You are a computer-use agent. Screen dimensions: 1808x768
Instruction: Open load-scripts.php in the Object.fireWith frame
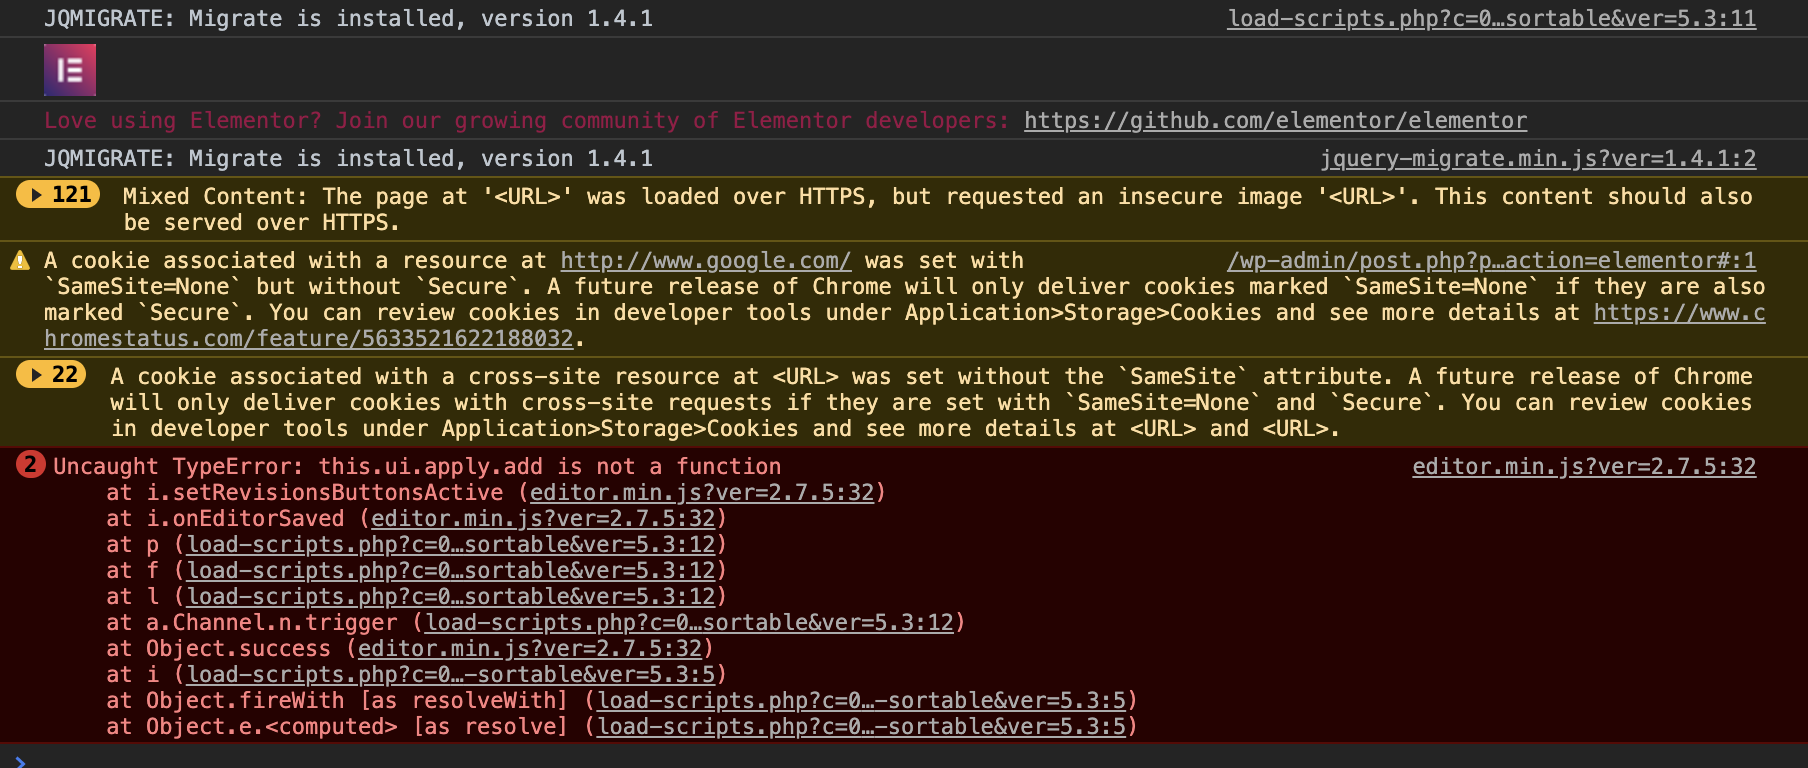point(864,700)
